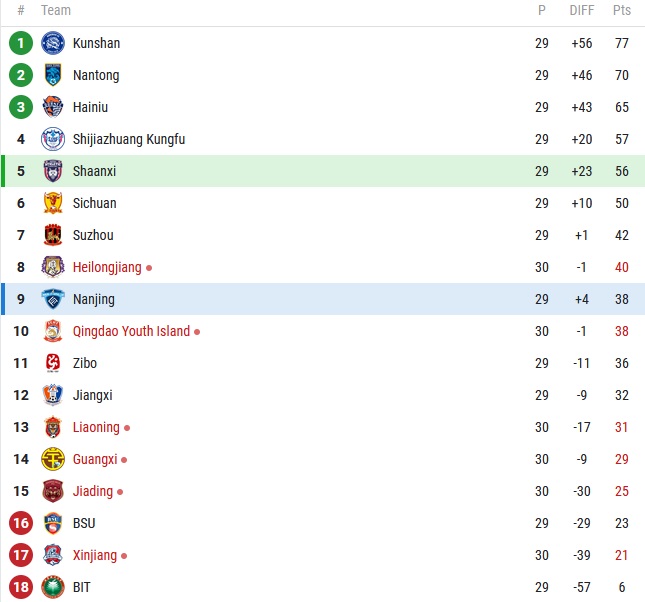Viewport: 645px width, 602px height.
Task: Click the Kunshan team crest icon
Action: coord(53,43)
